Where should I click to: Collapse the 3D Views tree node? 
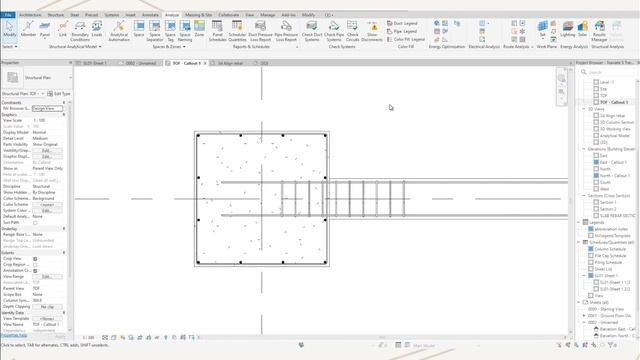click(584, 109)
